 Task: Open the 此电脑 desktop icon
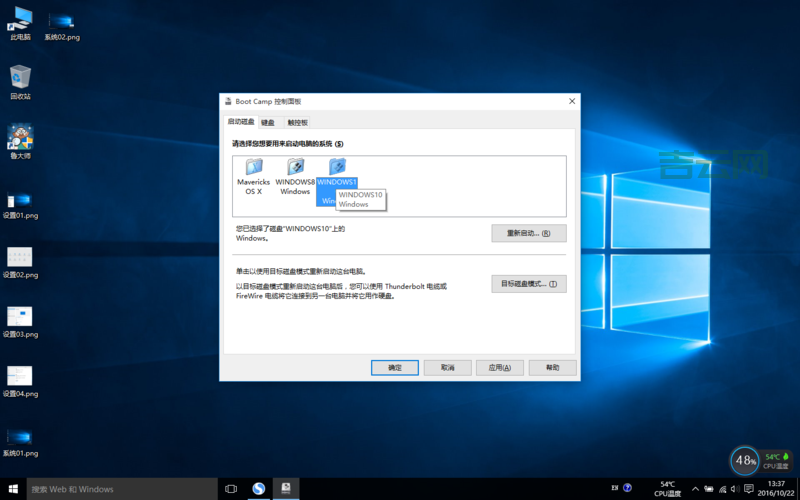20,23
